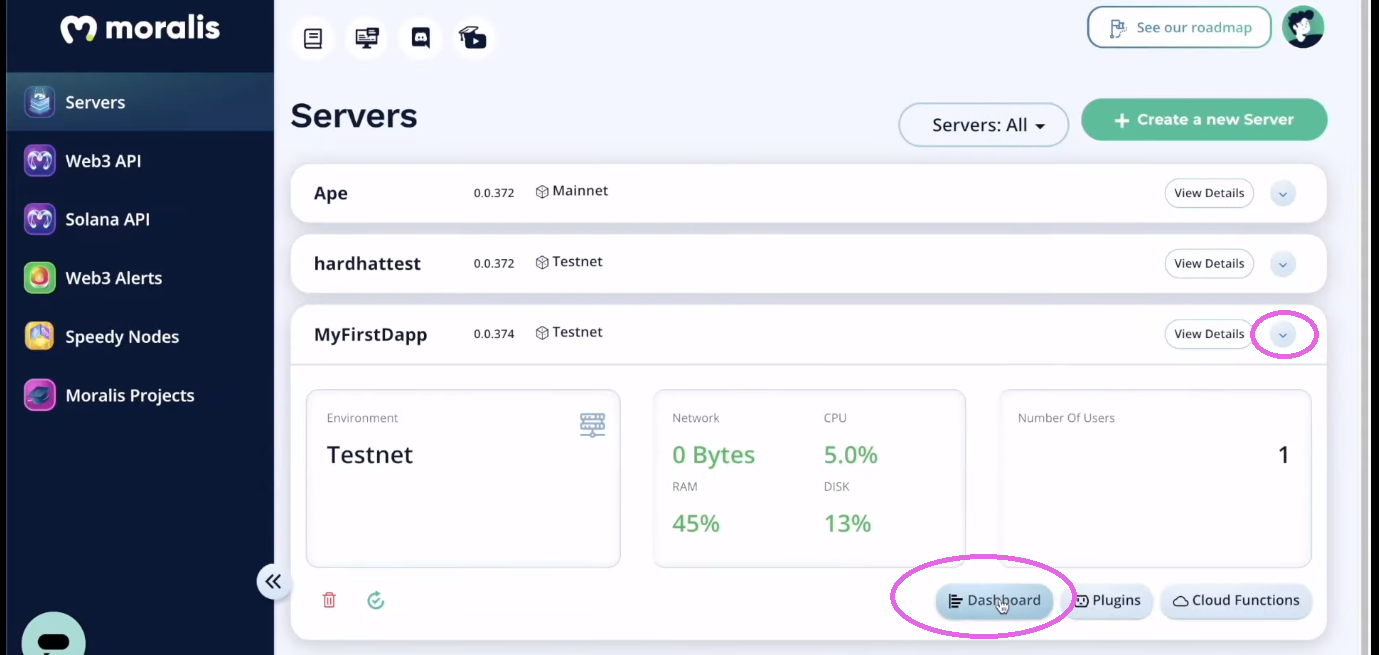
Task: Click the Web3 Alerts sidebar icon
Action: coord(40,278)
